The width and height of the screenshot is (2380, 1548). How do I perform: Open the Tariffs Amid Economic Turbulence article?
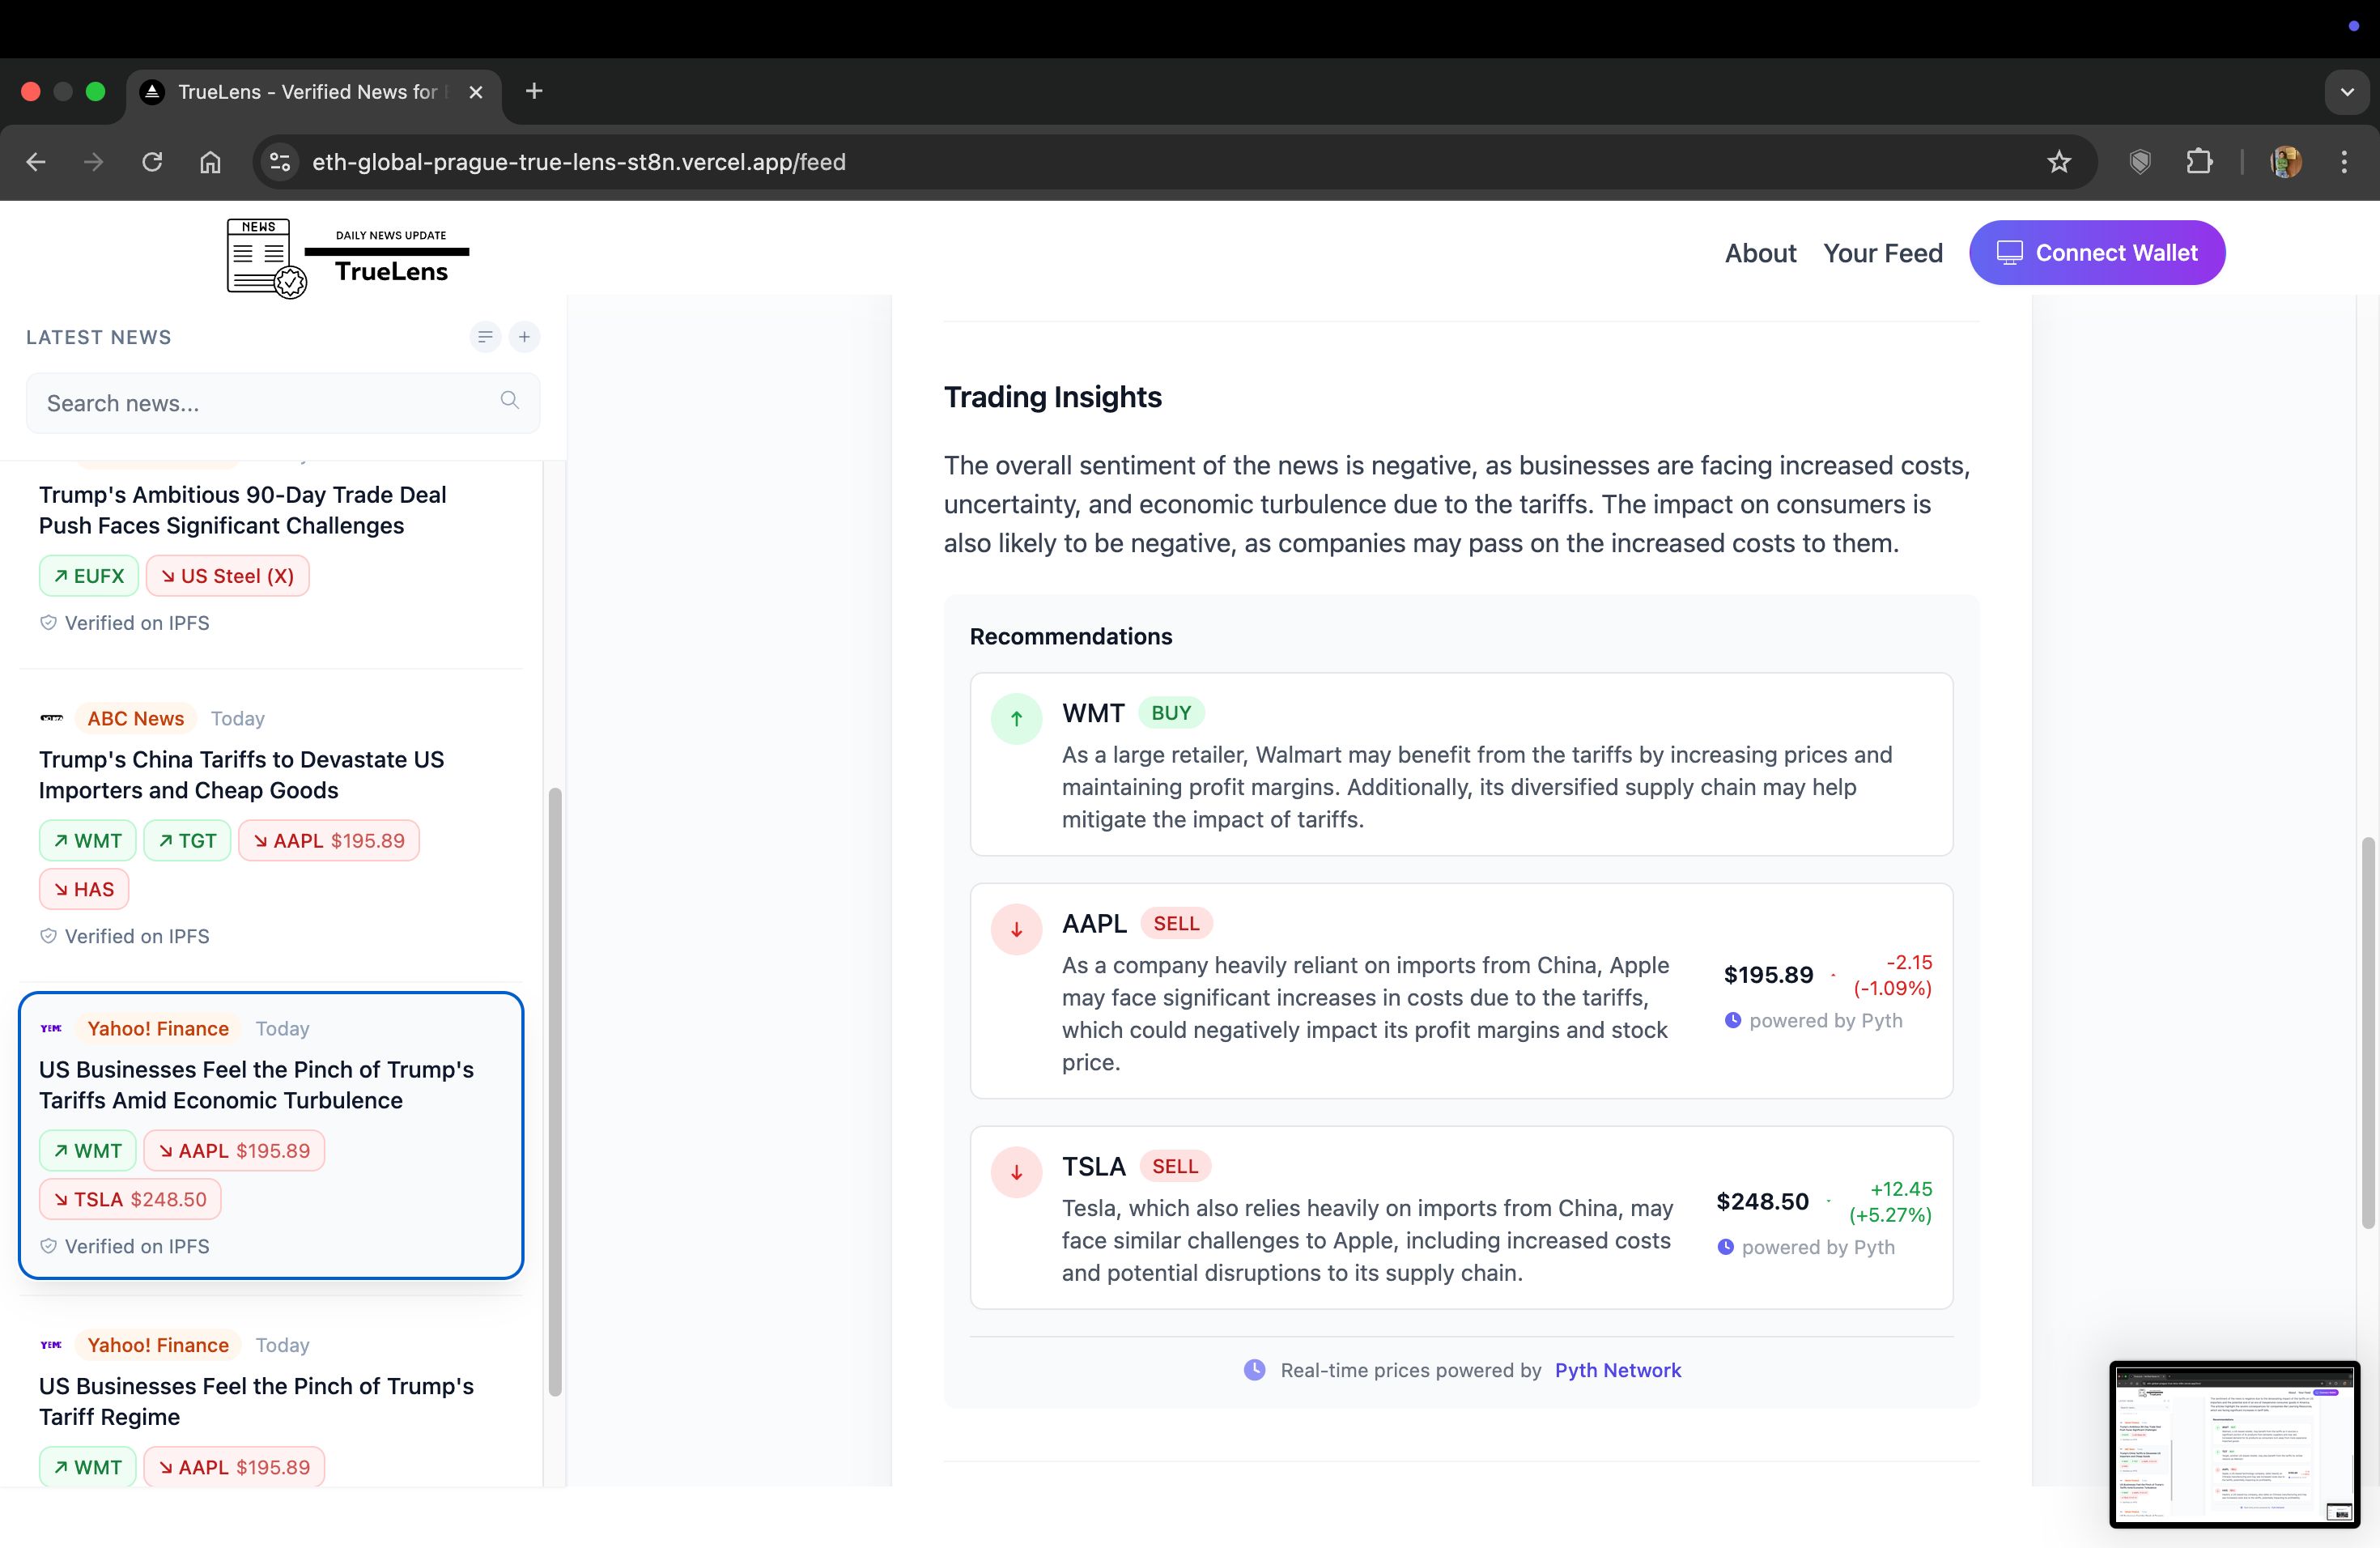[x=256, y=1085]
